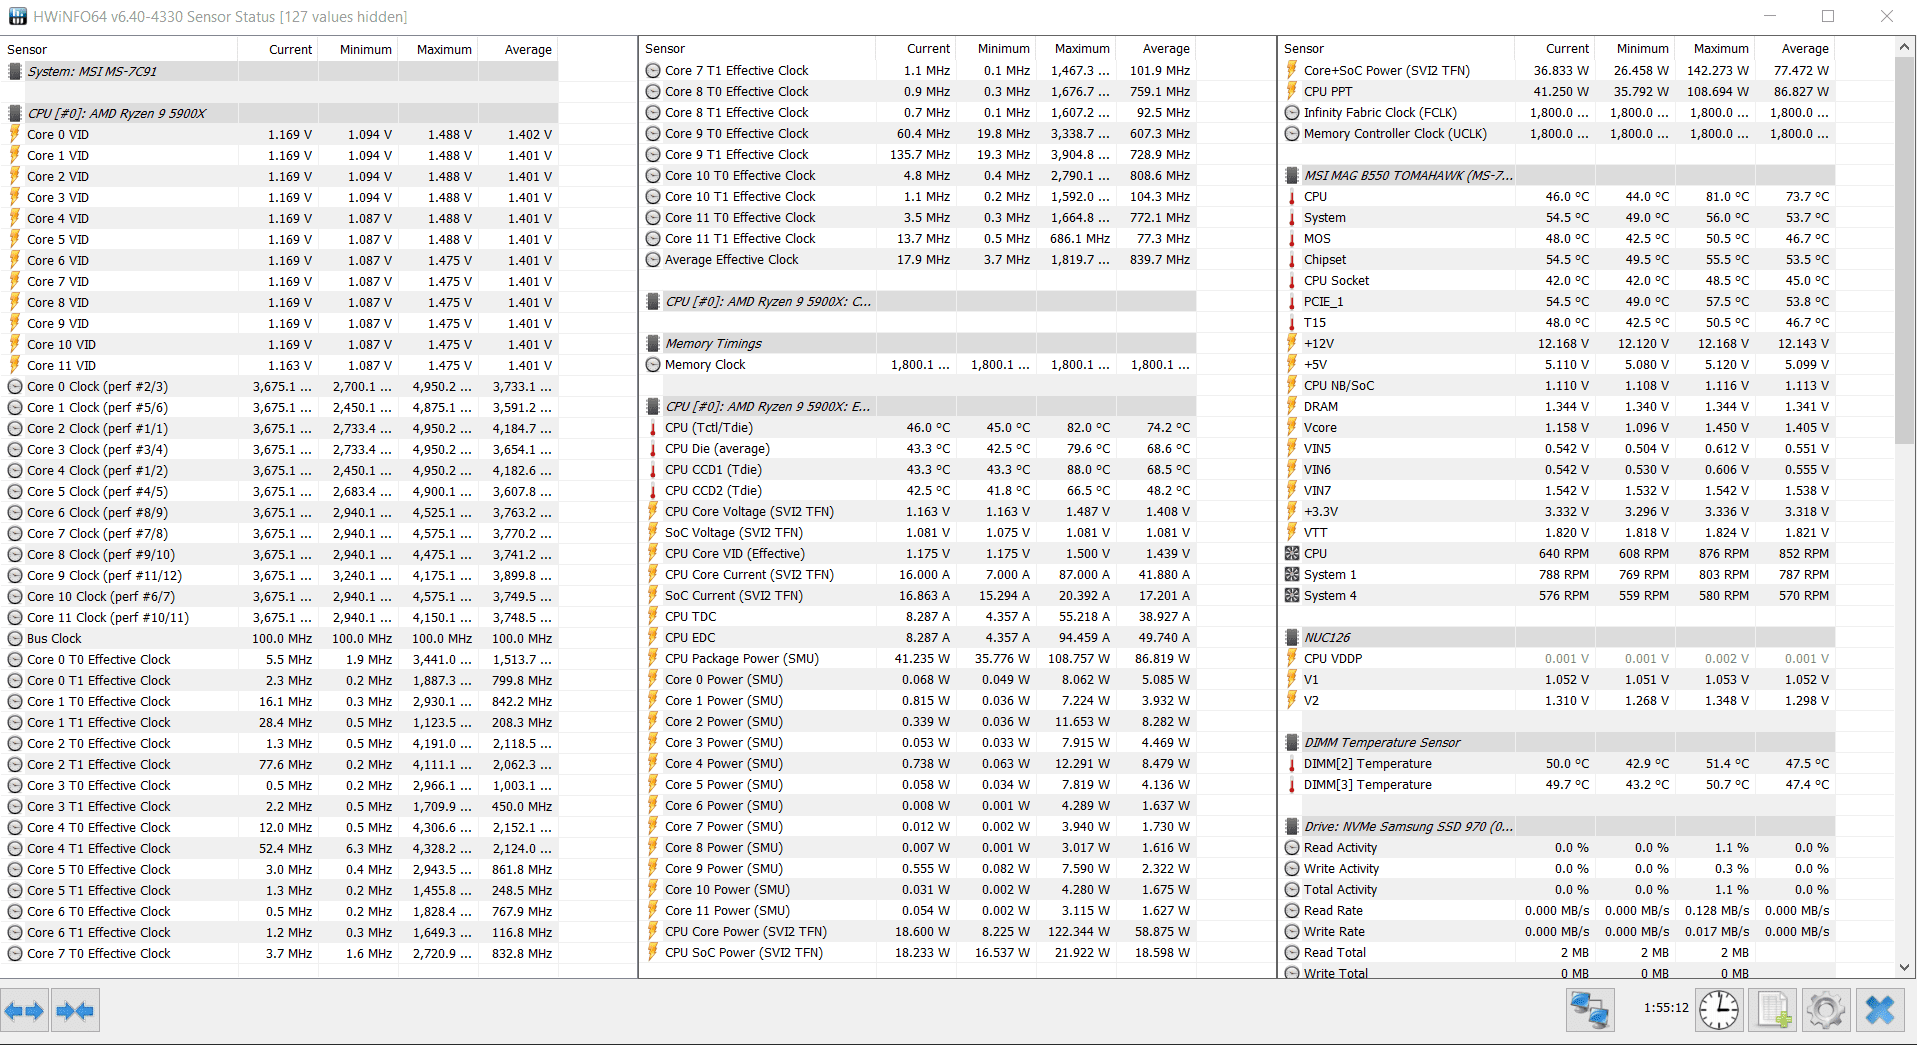Select the Core 7 T0 Effective Clock row

click(x=280, y=953)
